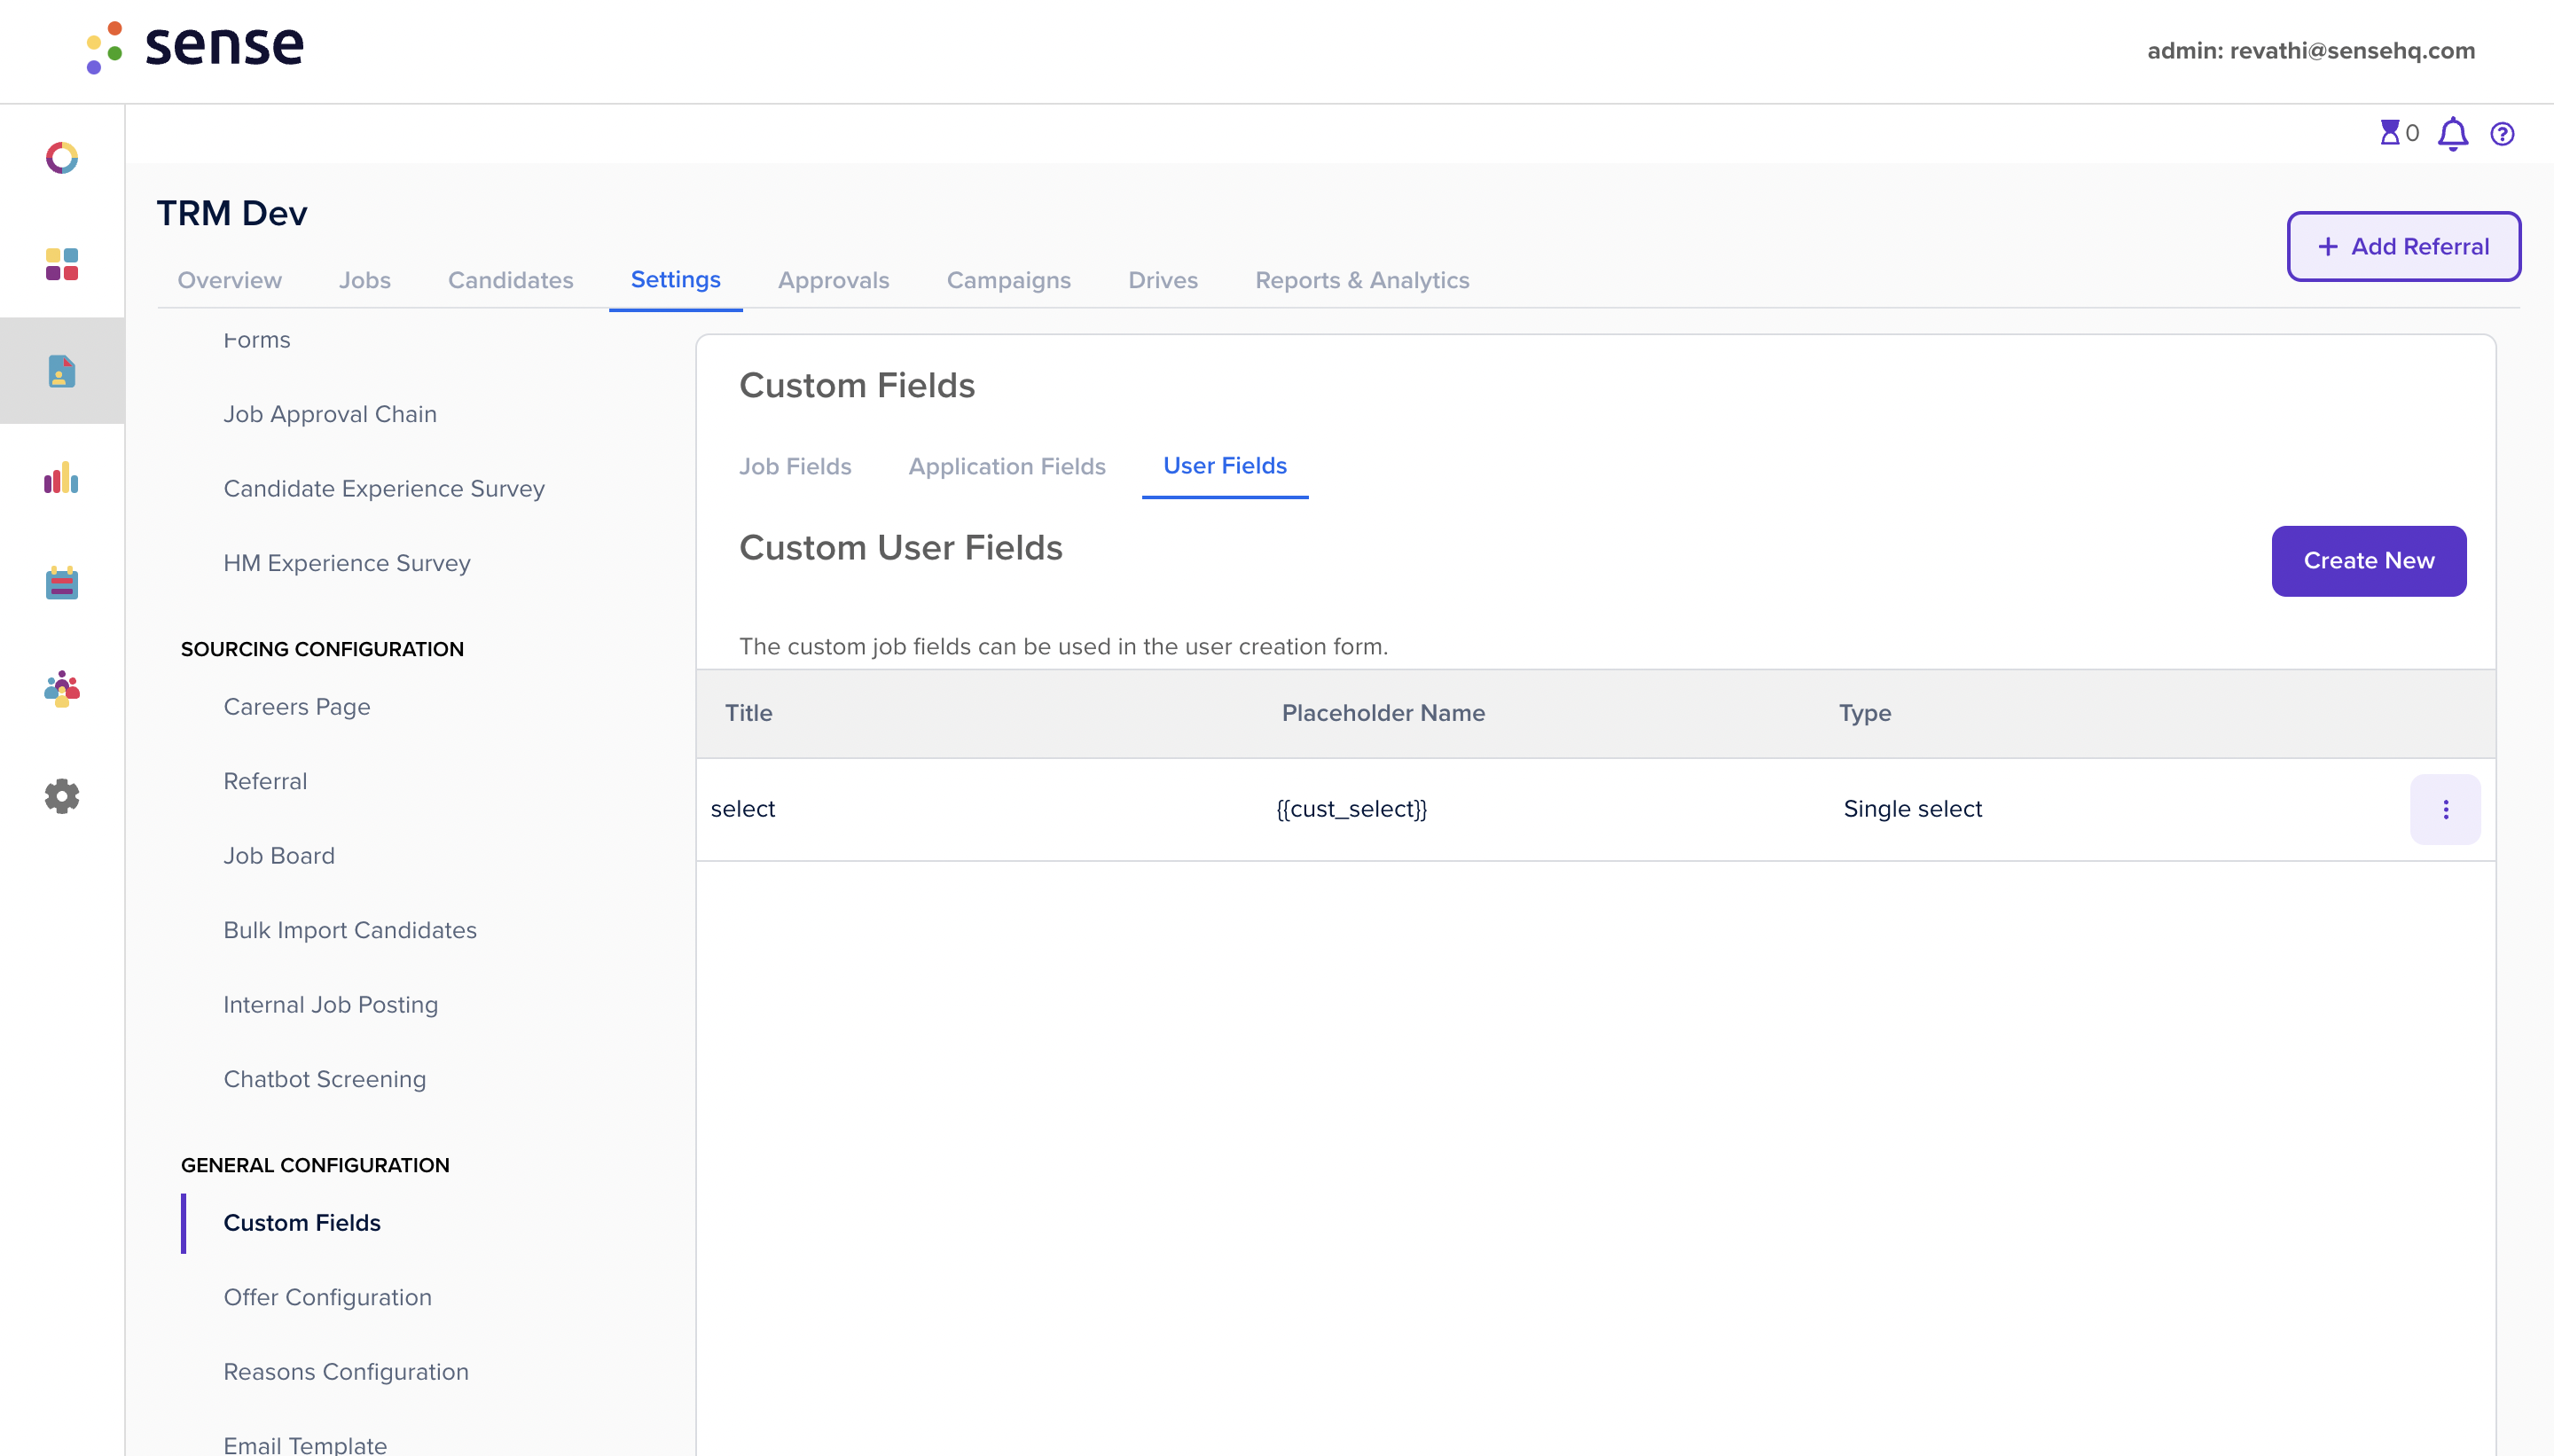The image size is (2554, 1456).
Task: Switch to the Overview tab
Action: (x=229, y=280)
